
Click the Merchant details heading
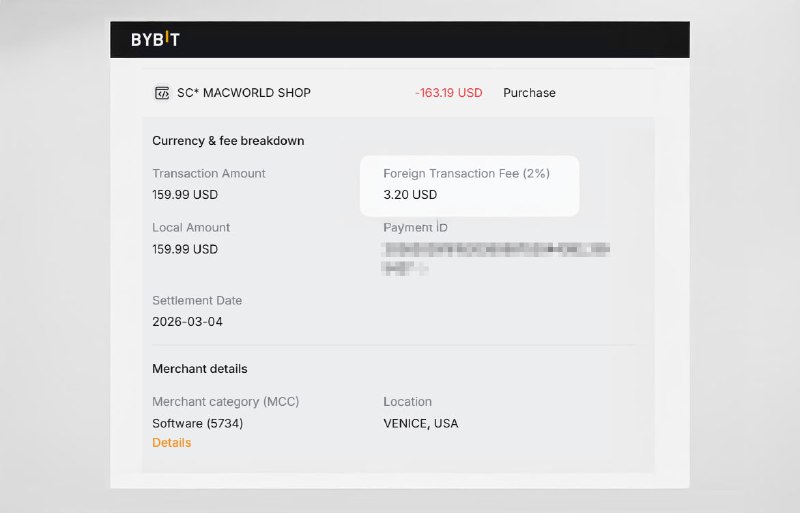199,369
